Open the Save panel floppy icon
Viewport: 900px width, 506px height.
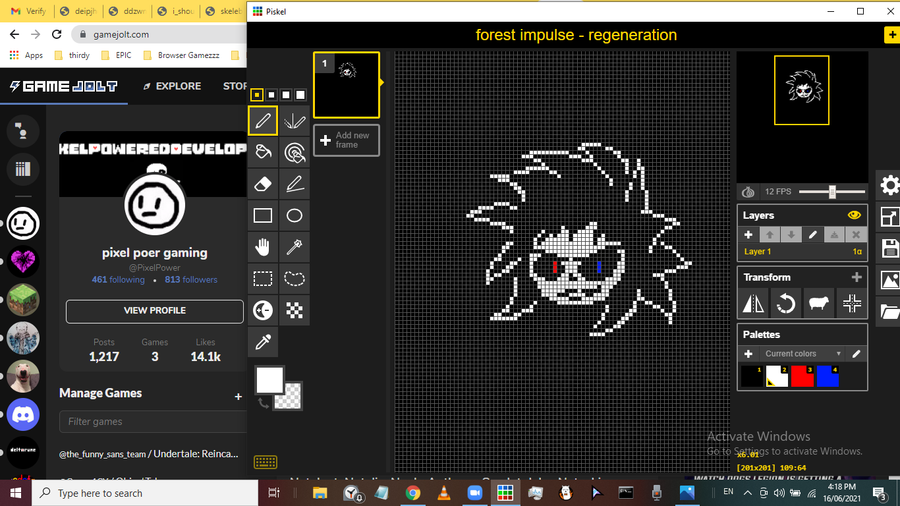[x=889, y=249]
